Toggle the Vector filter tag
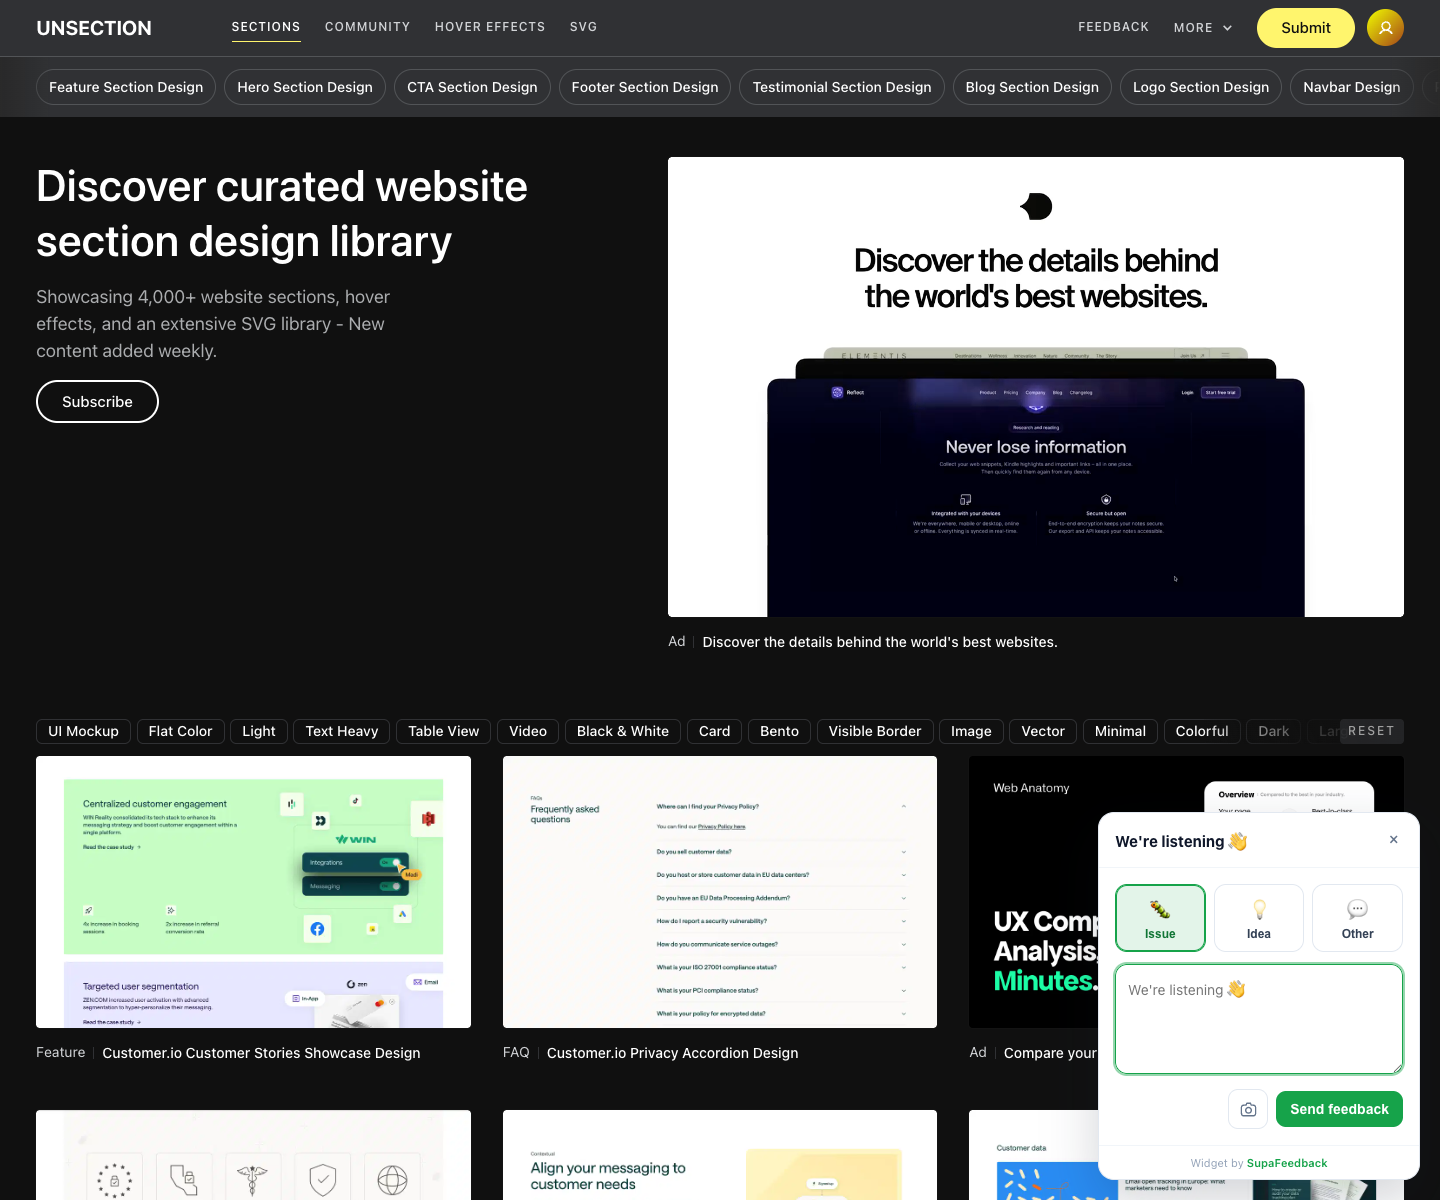Image resolution: width=1440 pixels, height=1200 pixels. click(x=1043, y=731)
